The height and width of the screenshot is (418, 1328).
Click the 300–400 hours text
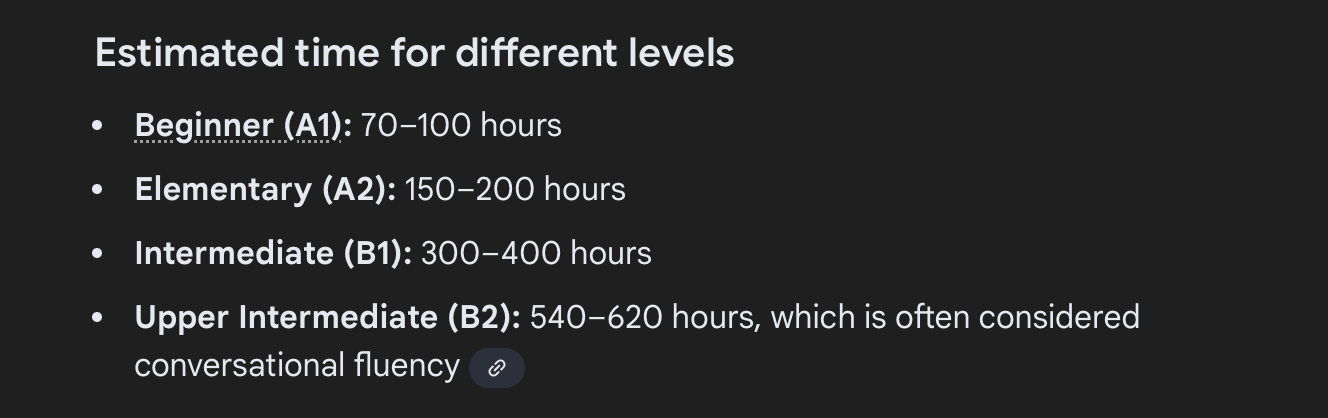pos(536,253)
